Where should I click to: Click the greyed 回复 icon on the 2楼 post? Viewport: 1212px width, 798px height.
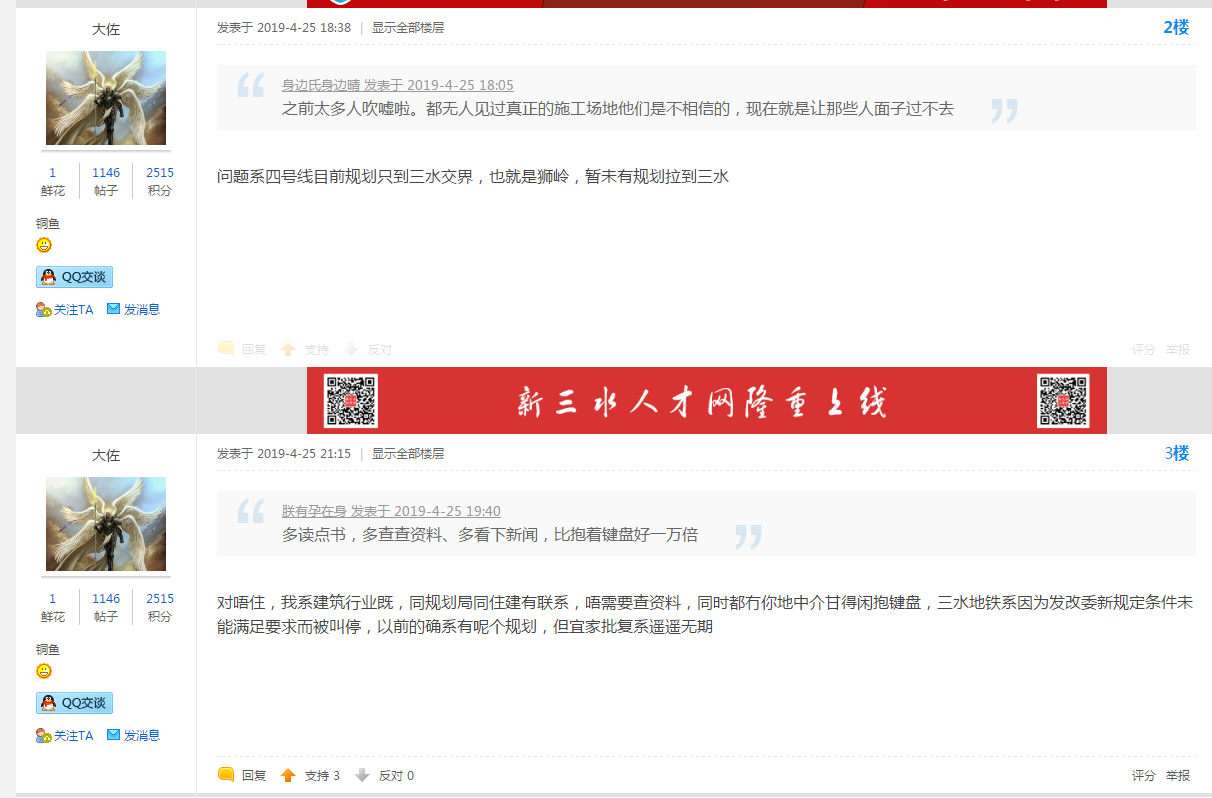225,349
